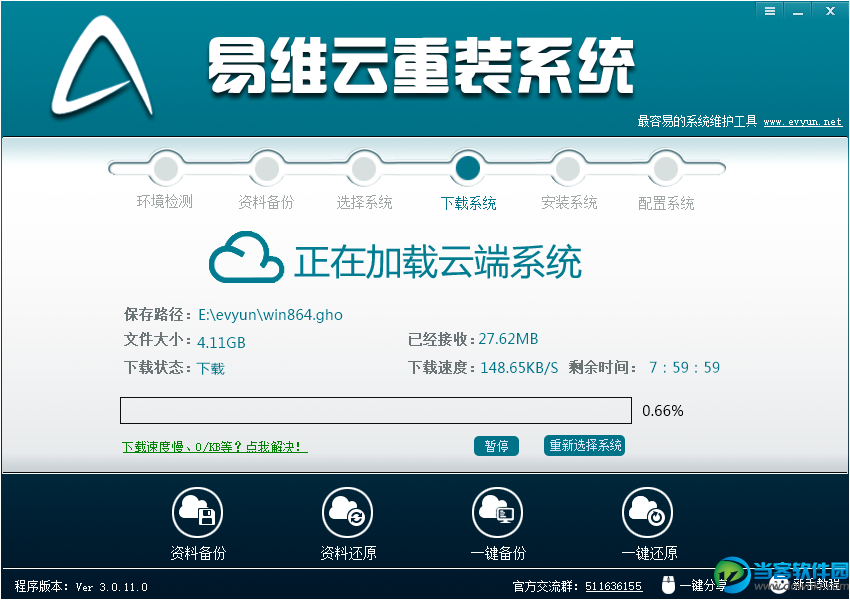Open the 资料还原 cloud refresh icon
This screenshot has width=850, height=600.
347,512
